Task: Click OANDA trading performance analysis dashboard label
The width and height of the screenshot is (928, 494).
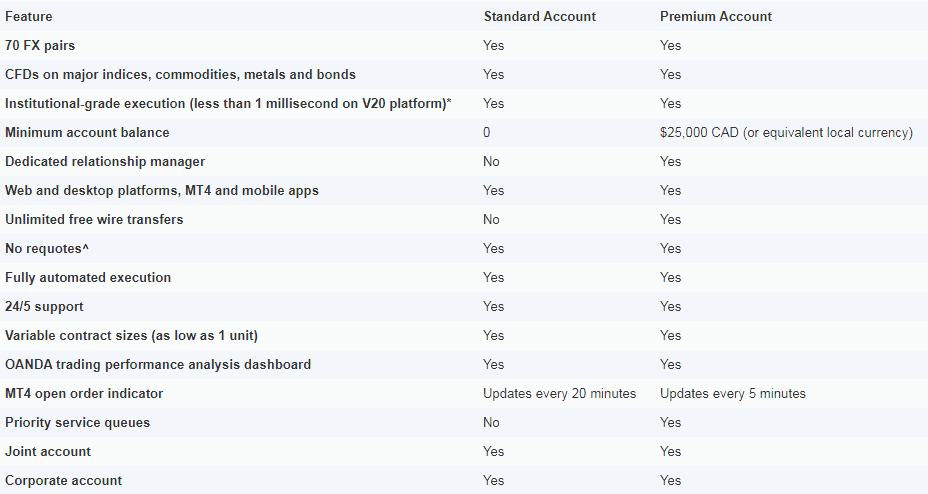Action: pyautogui.click(x=158, y=364)
